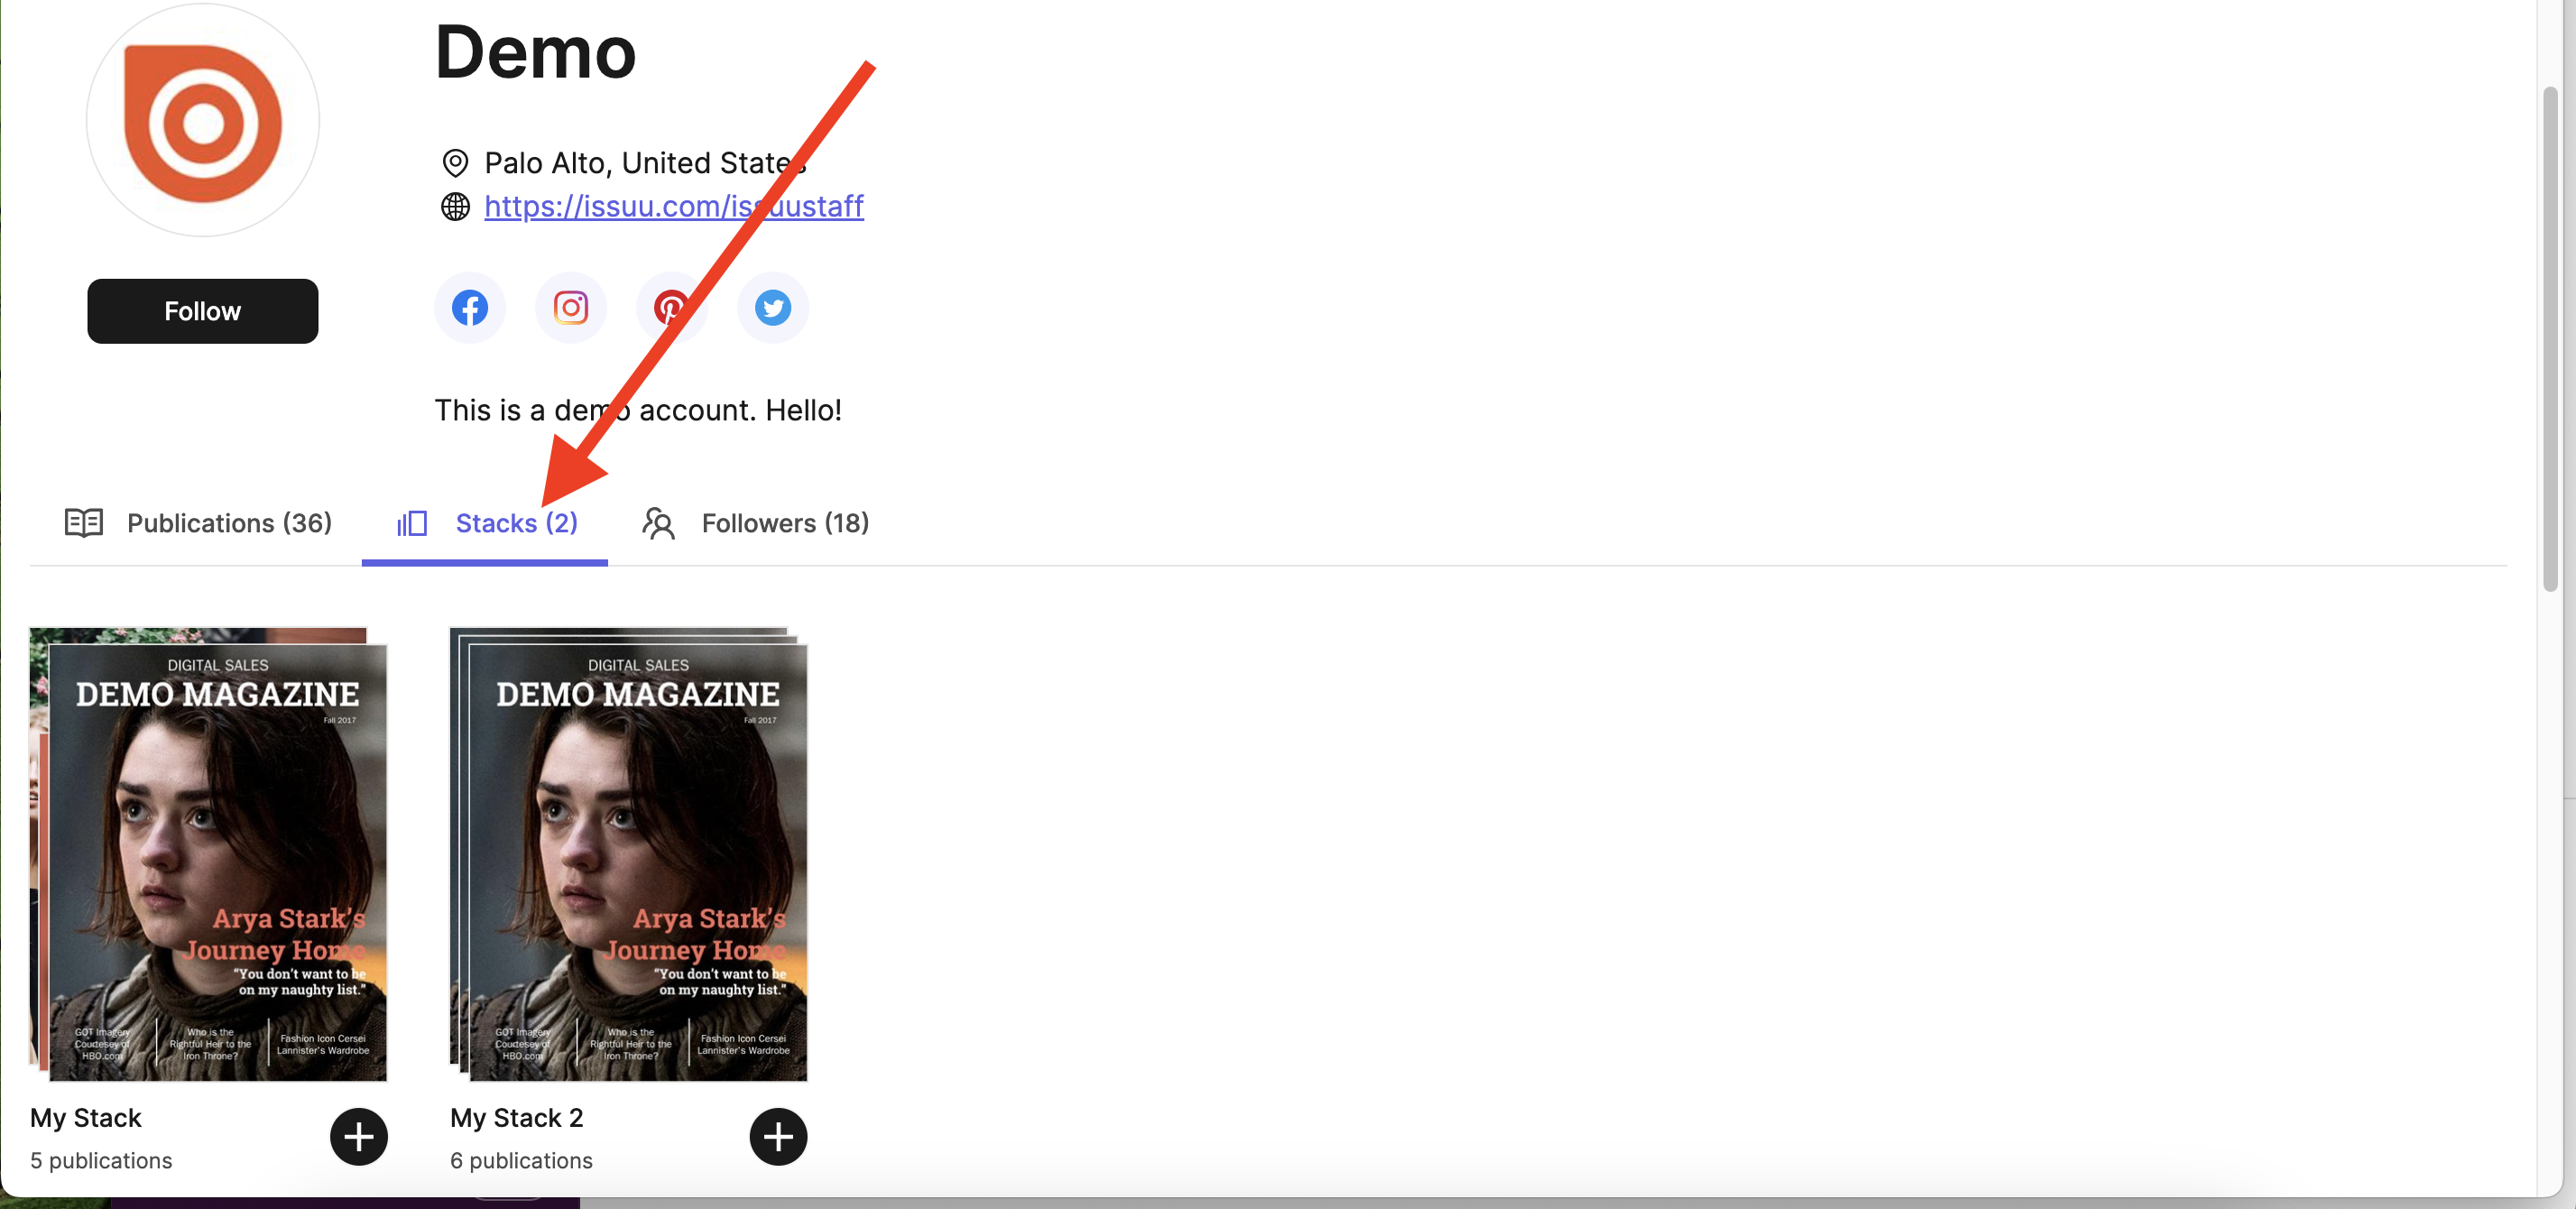
Task: Click the demo account description text
Action: pos(638,410)
